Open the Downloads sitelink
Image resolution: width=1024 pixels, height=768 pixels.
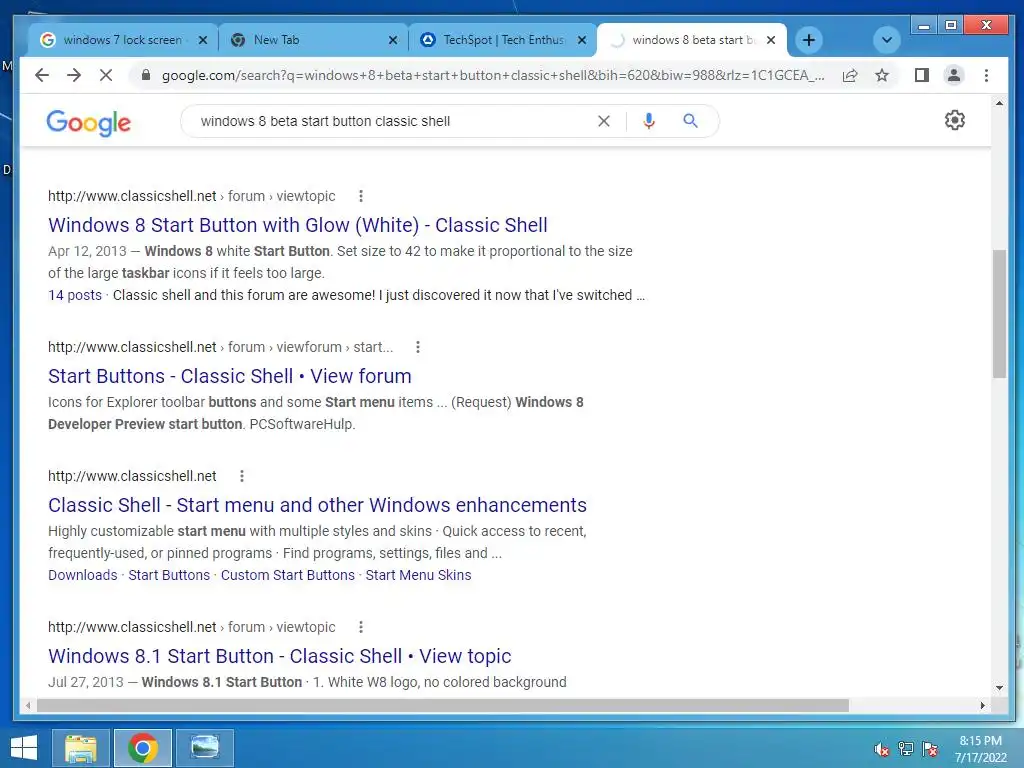pyautogui.click(x=83, y=575)
